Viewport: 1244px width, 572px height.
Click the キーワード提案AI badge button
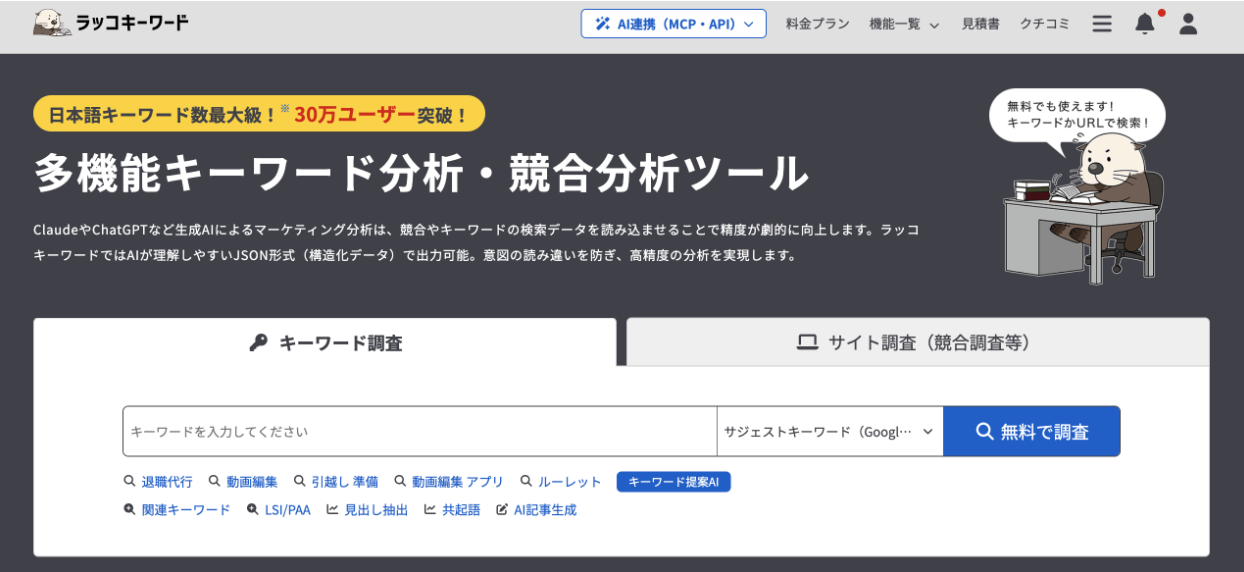click(x=674, y=482)
